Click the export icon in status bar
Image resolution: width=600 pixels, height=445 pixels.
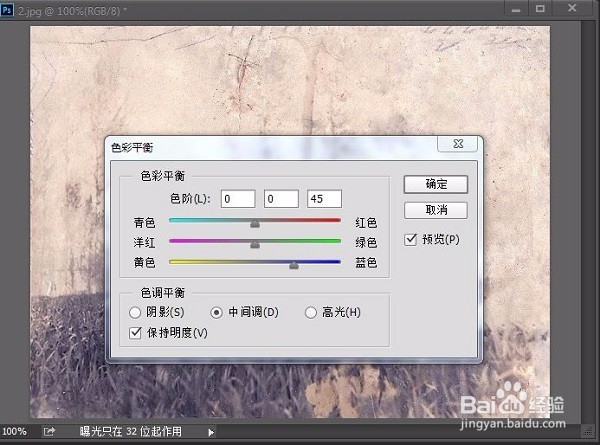[49, 432]
